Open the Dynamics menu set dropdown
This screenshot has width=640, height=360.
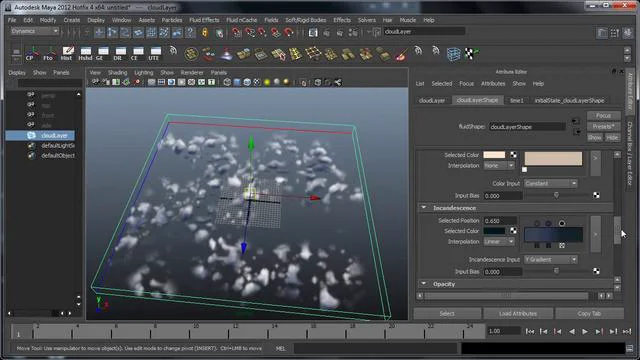coord(34,31)
